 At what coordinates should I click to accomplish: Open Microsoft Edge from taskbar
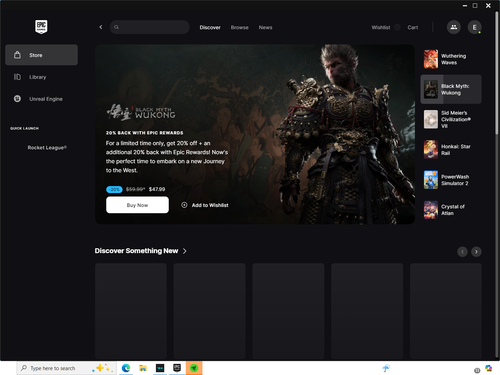pos(126,368)
